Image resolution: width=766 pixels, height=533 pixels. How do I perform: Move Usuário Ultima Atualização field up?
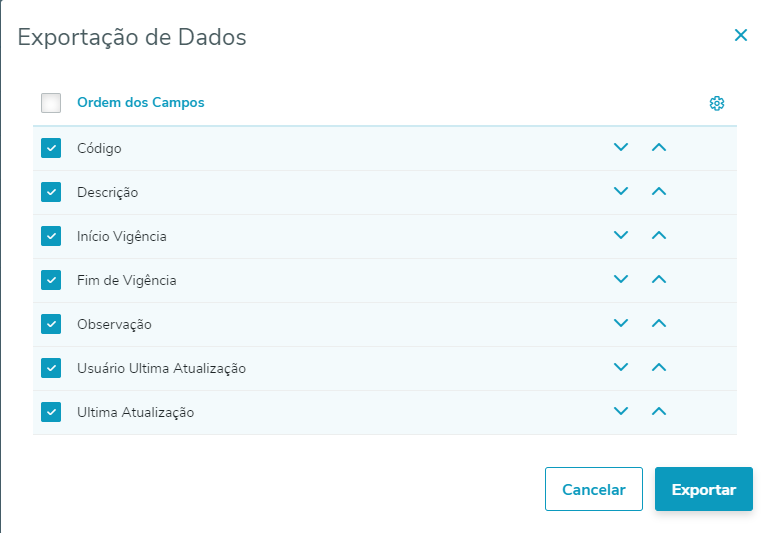click(x=658, y=368)
